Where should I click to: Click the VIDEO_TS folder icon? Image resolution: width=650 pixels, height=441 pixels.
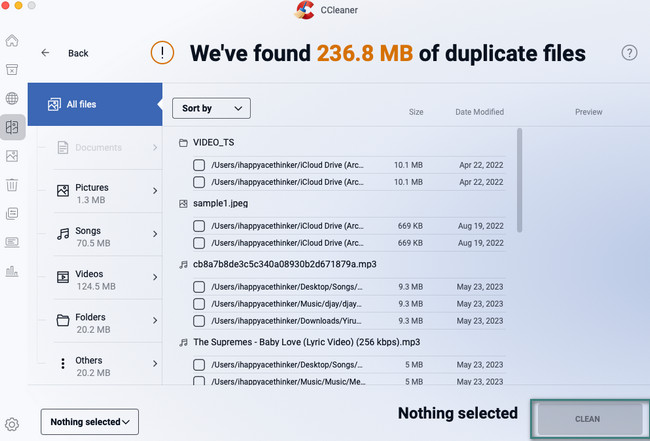click(183, 143)
